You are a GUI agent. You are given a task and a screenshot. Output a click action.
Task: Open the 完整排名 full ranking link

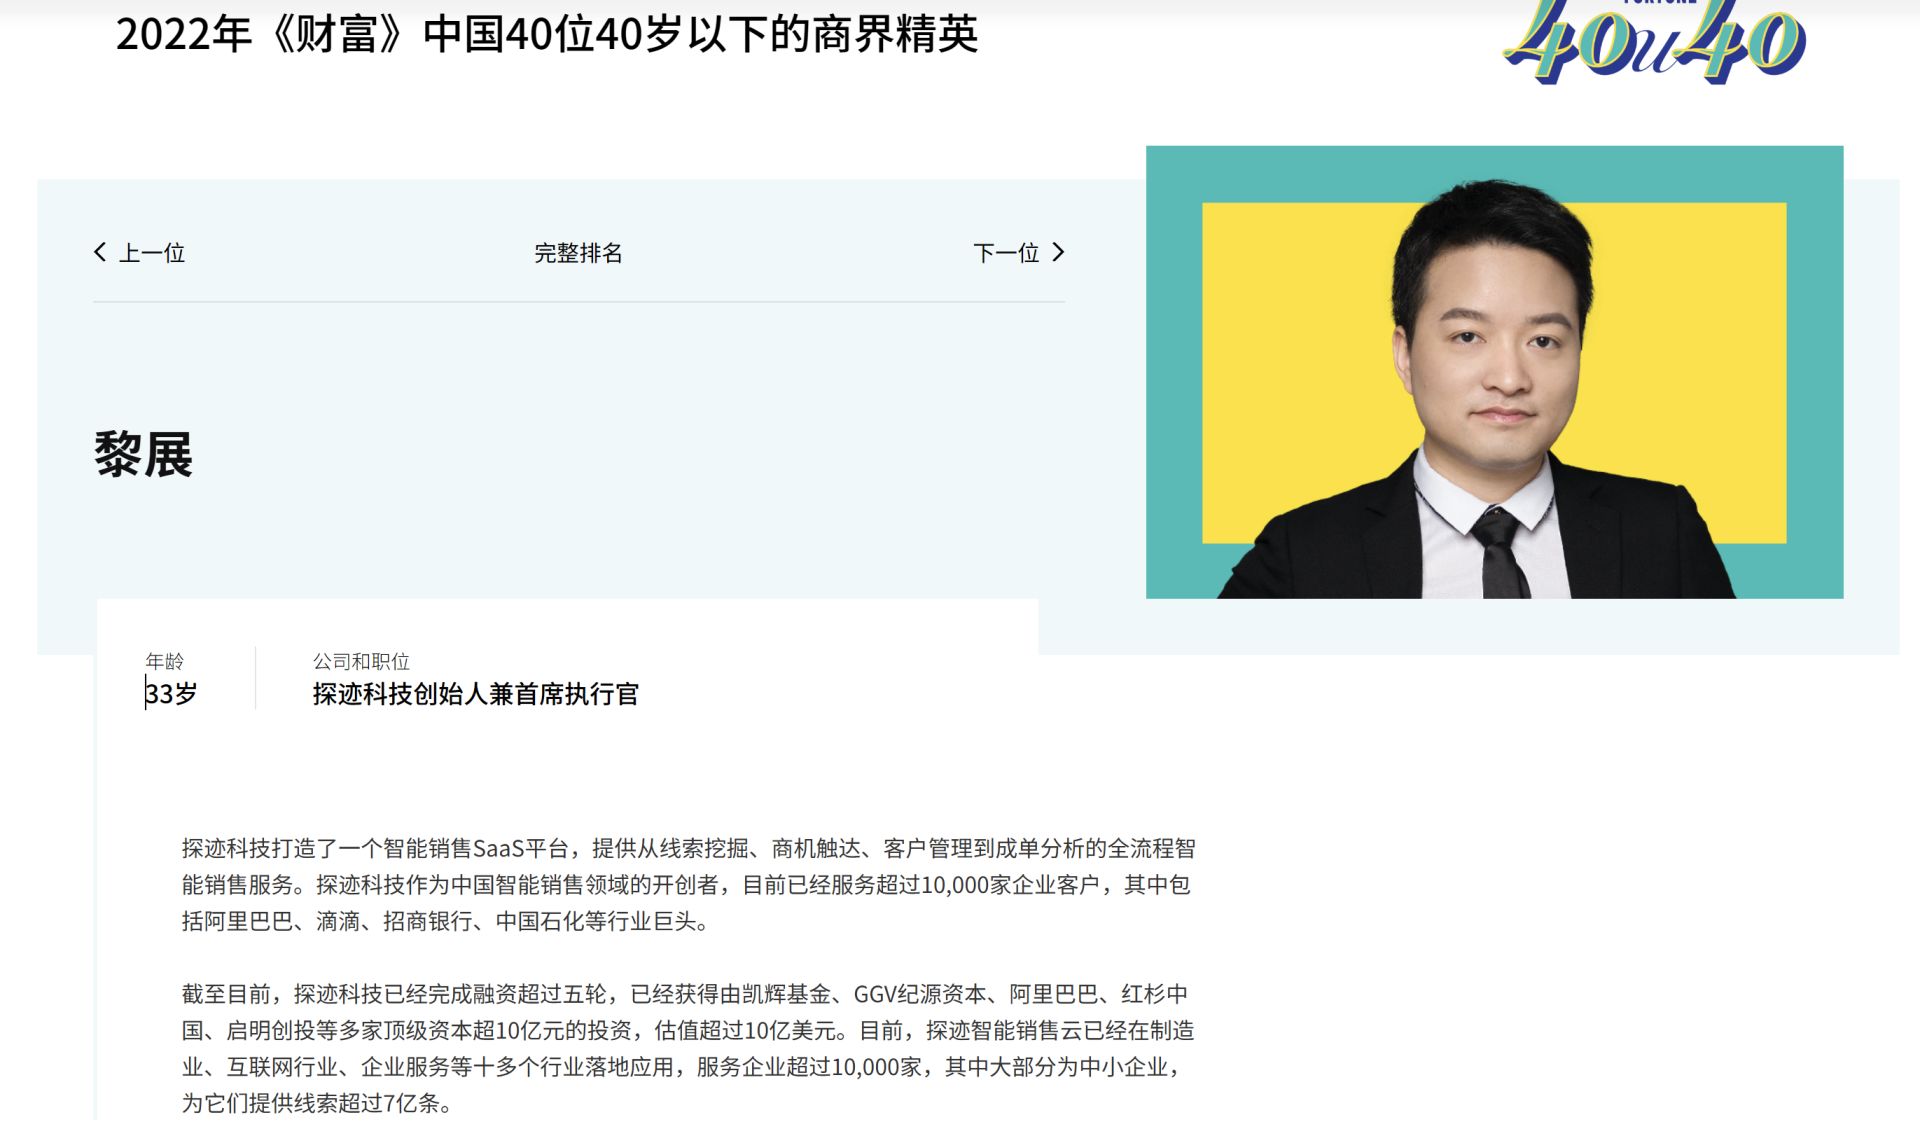click(x=578, y=253)
